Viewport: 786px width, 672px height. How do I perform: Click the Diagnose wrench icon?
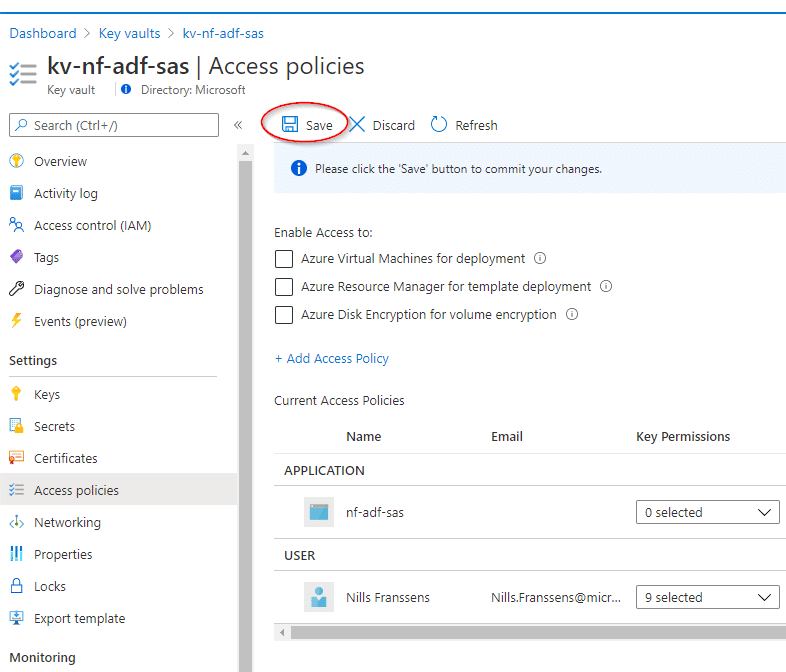(17, 289)
